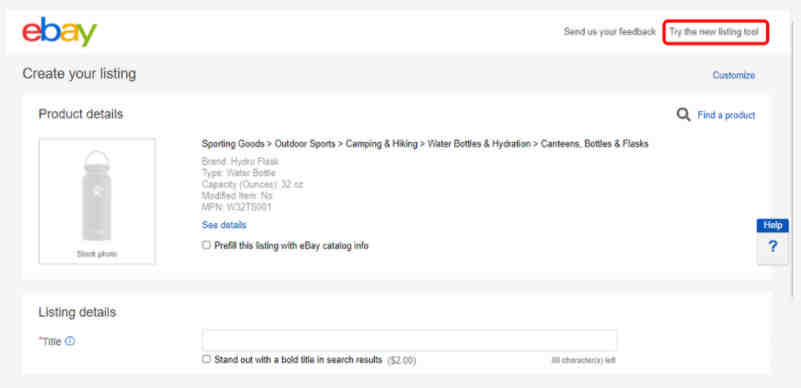Click the Product details section heading
The image size is (801, 388).
click(81, 114)
